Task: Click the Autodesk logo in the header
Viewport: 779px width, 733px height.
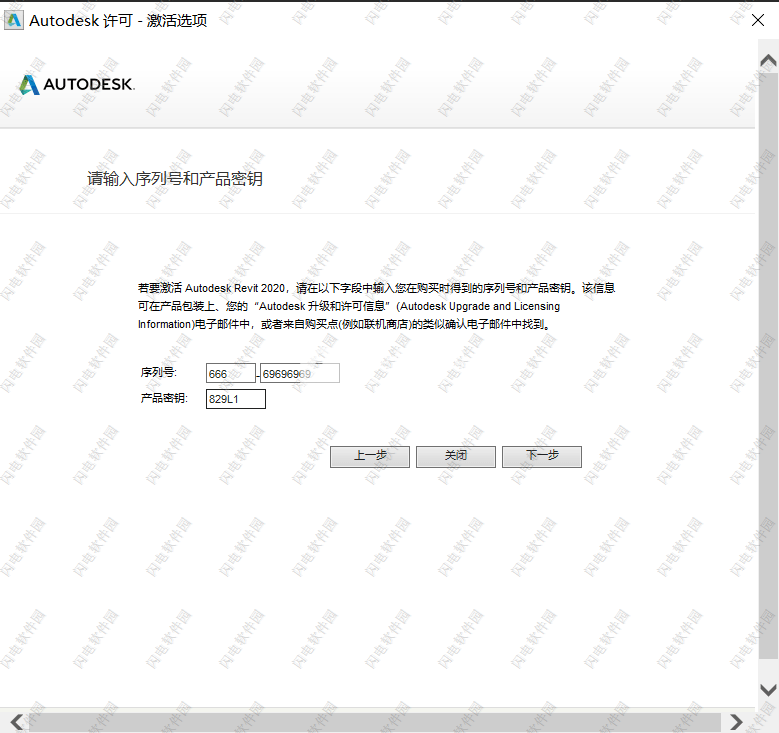Action: click(77, 84)
